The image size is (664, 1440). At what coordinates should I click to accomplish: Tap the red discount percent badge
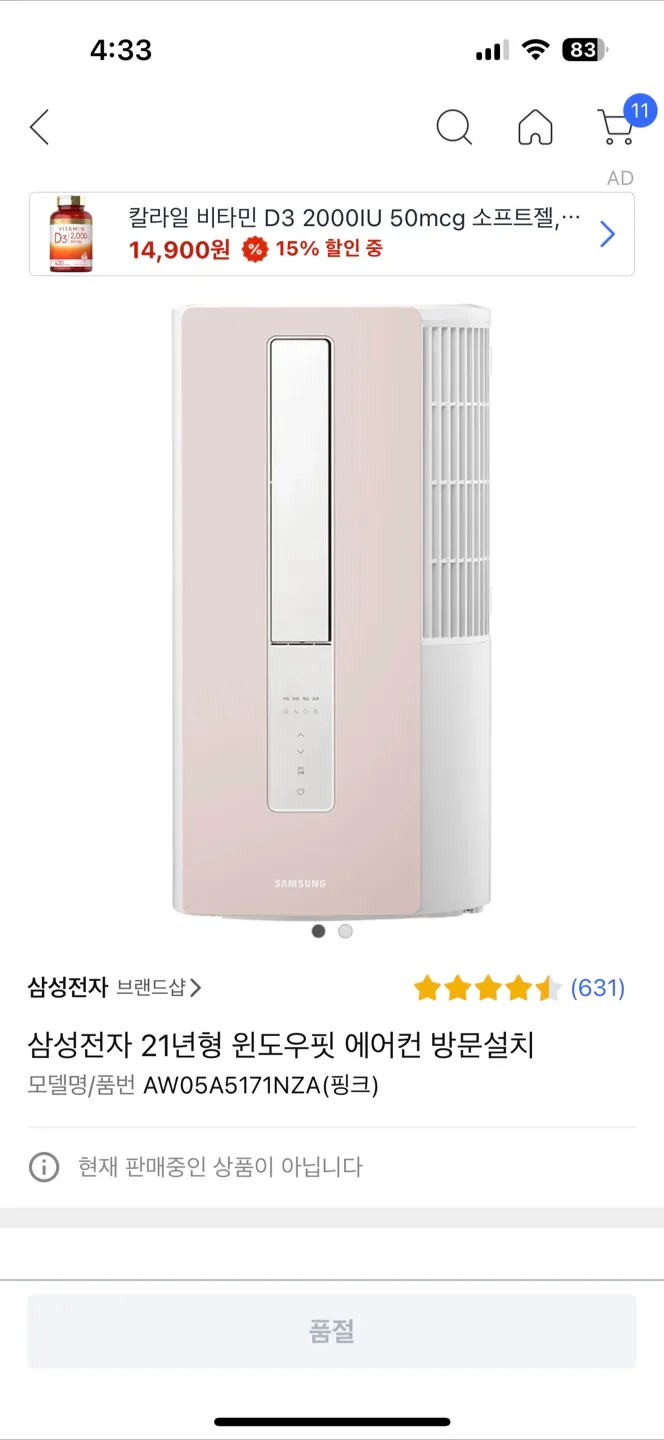255,249
